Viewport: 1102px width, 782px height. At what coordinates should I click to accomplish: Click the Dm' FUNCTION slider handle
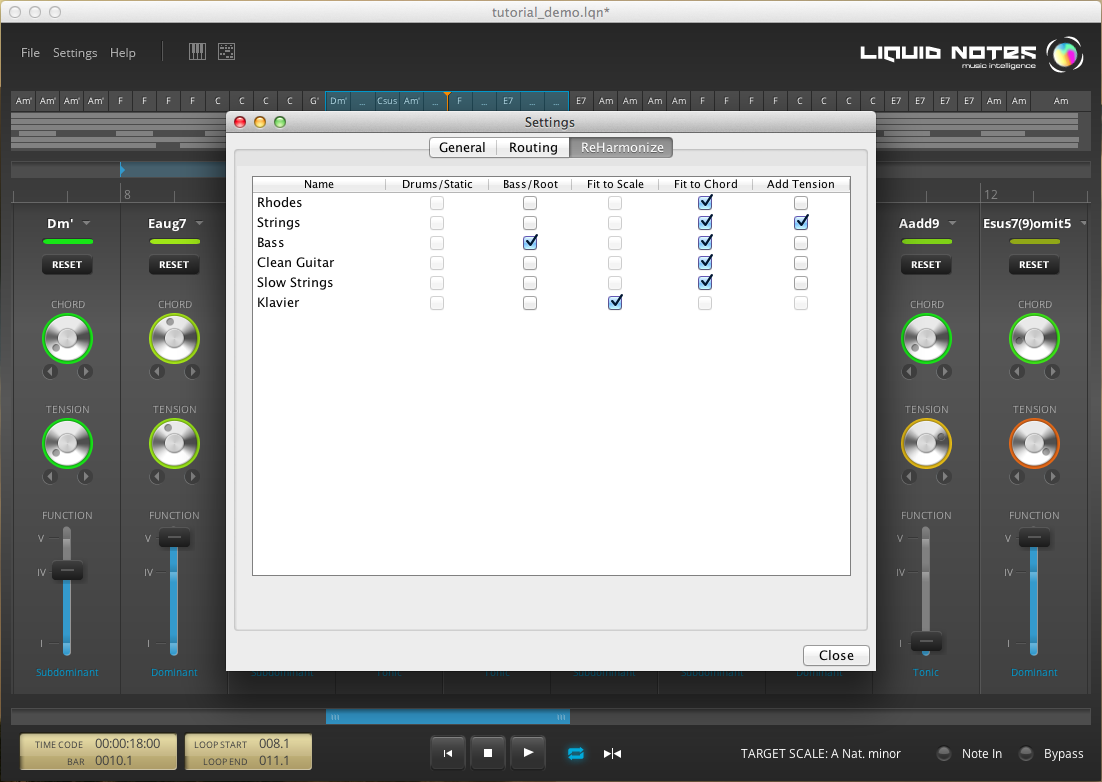coord(67,571)
